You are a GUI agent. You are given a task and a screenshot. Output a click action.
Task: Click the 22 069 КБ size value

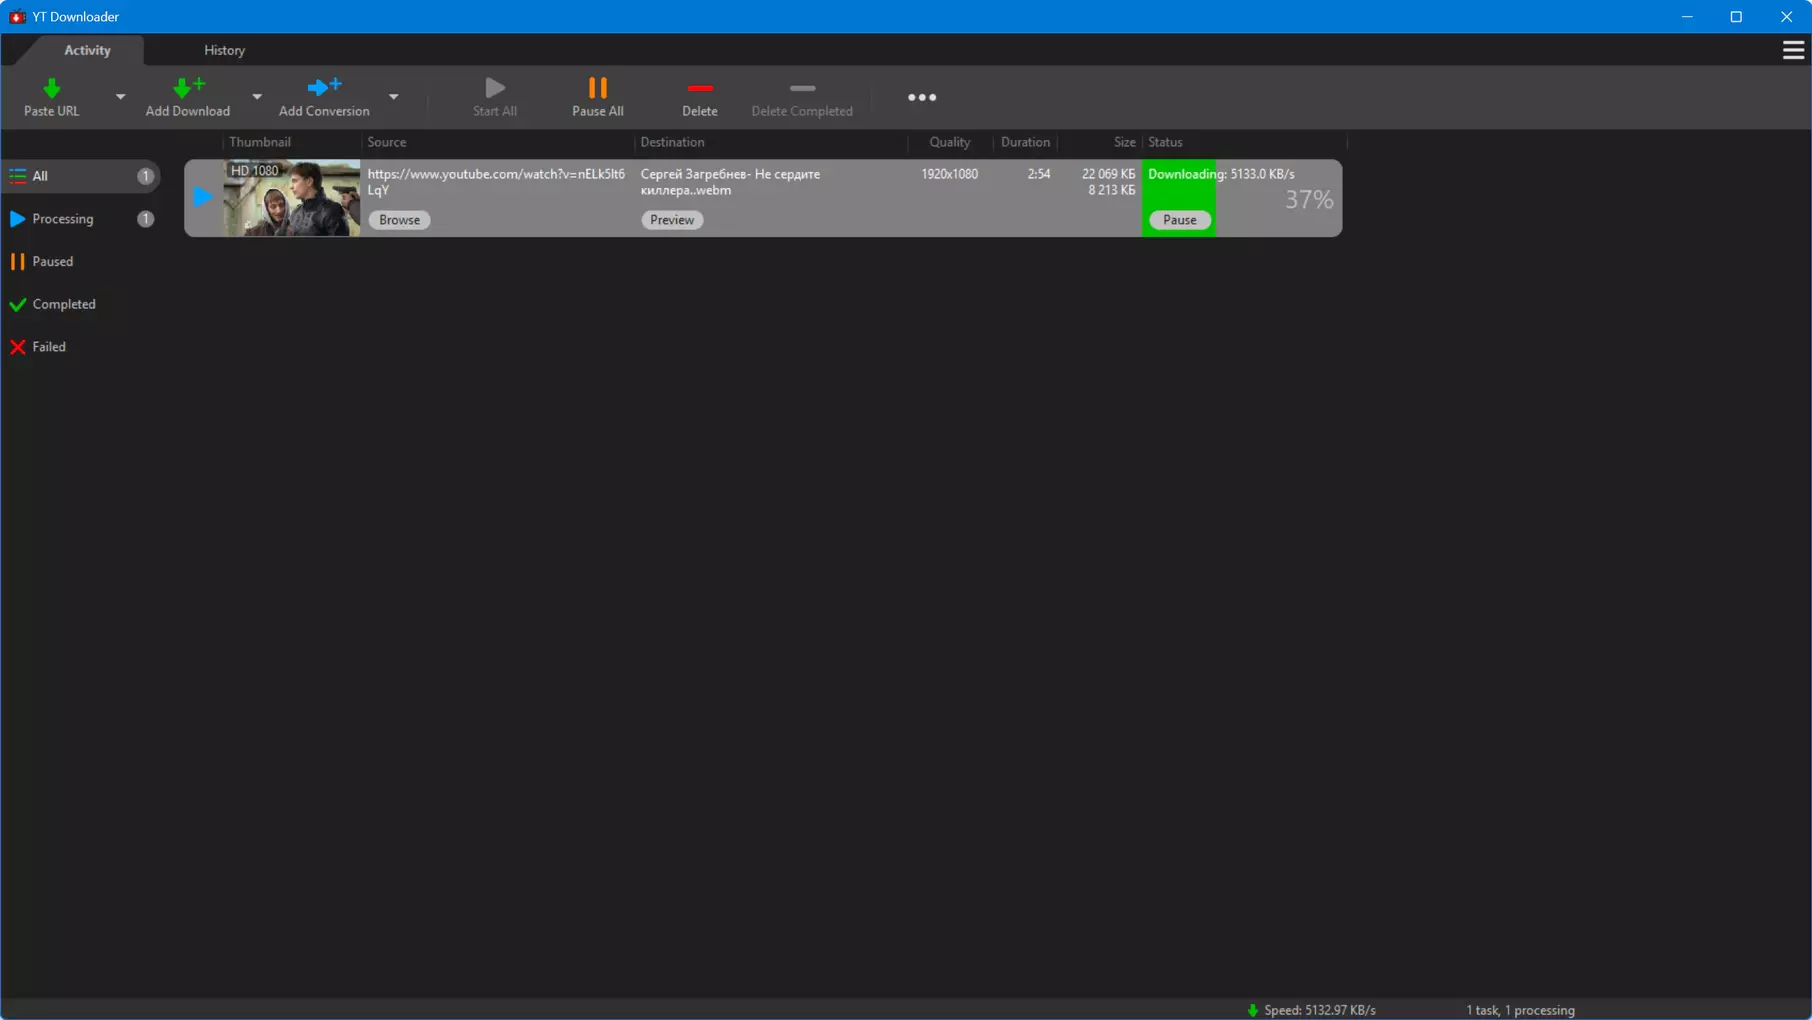coord(1108,174)
